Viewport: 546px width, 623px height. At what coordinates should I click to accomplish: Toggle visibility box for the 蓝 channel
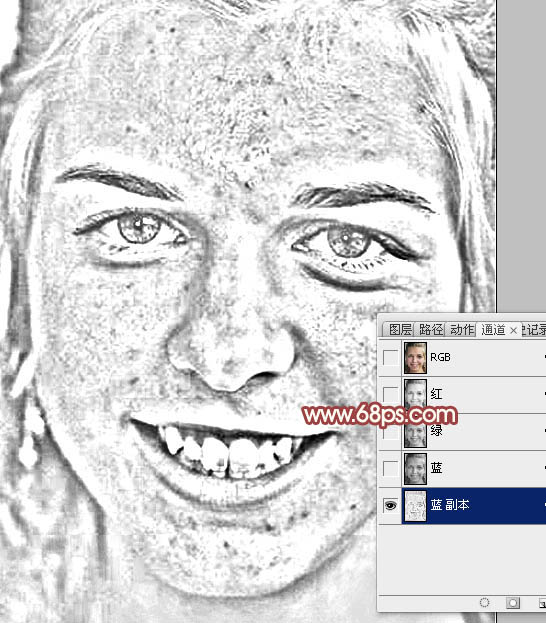390,468
